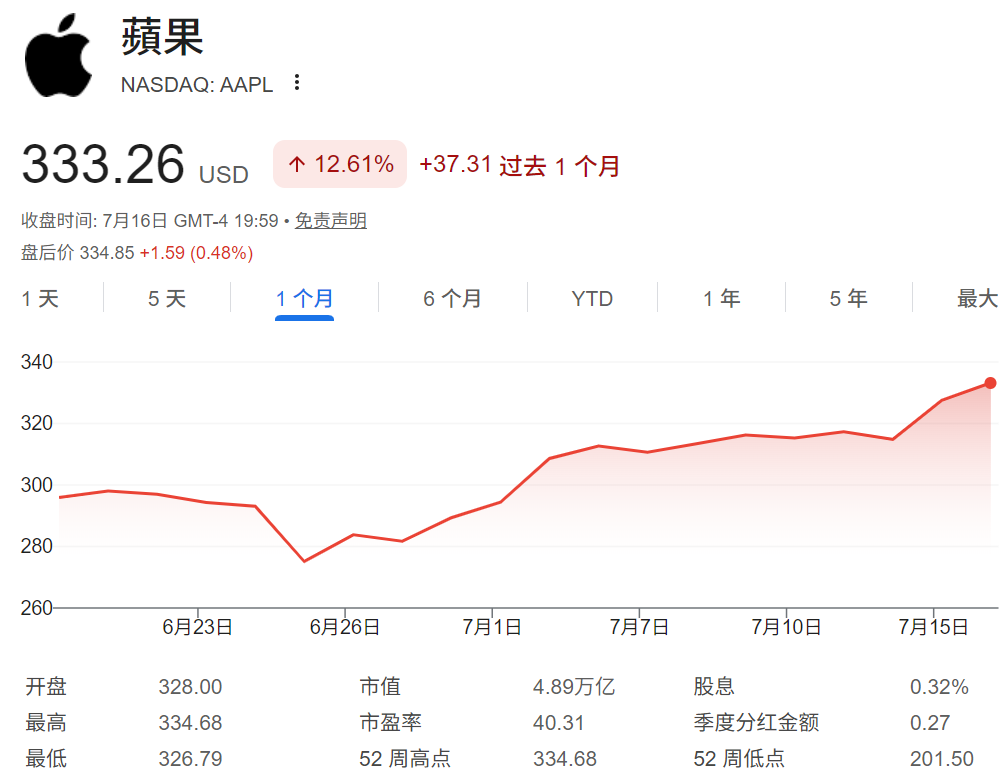This screenshot has height=776, width=1005.
Task: Click the 260 y-axis label
Action: click(x=37, y=607)
